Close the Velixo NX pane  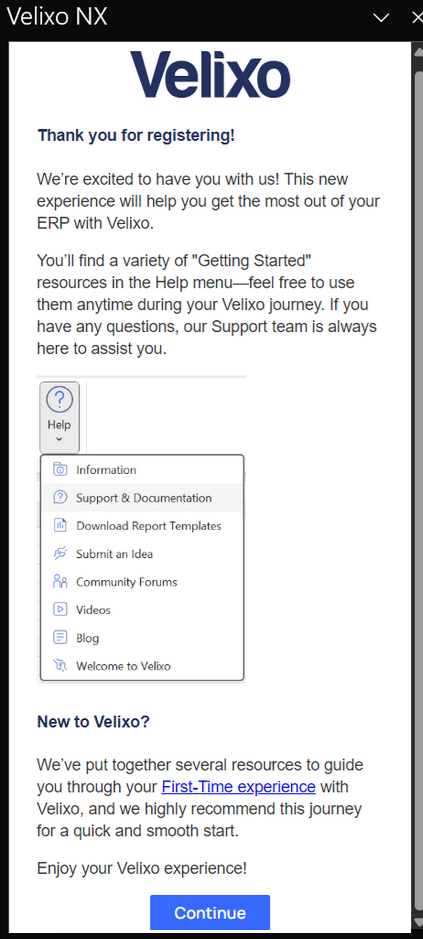418,17
